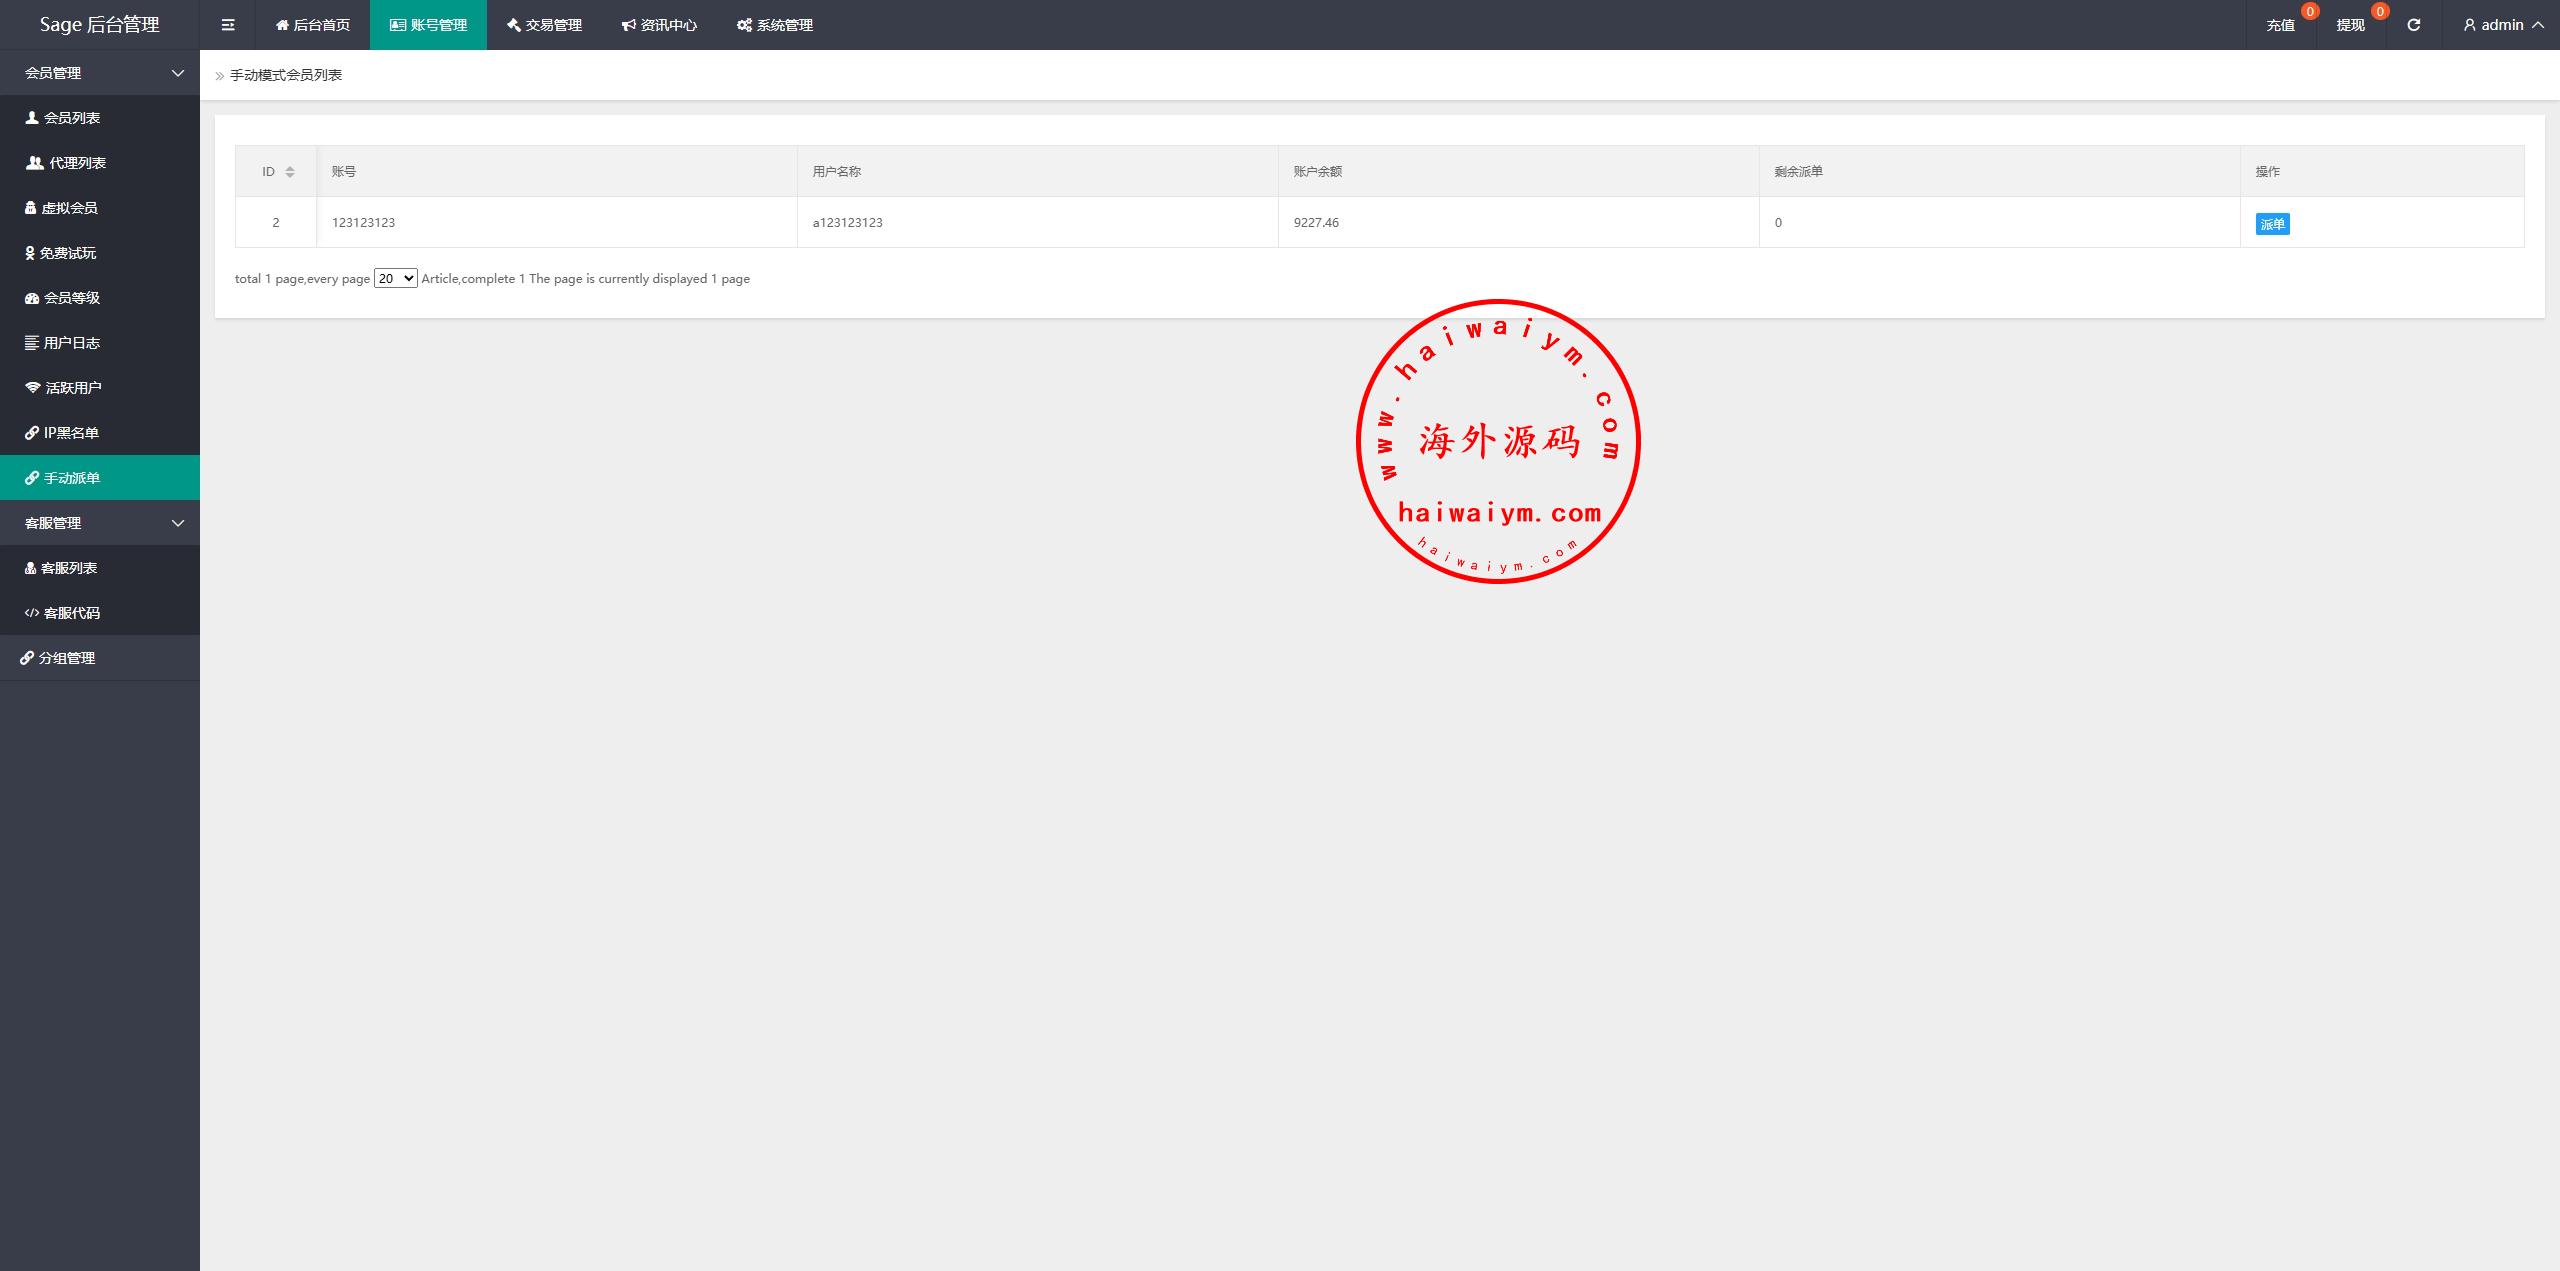
Task: Open 活跃用户 active users entry
Action: (72, 388)
